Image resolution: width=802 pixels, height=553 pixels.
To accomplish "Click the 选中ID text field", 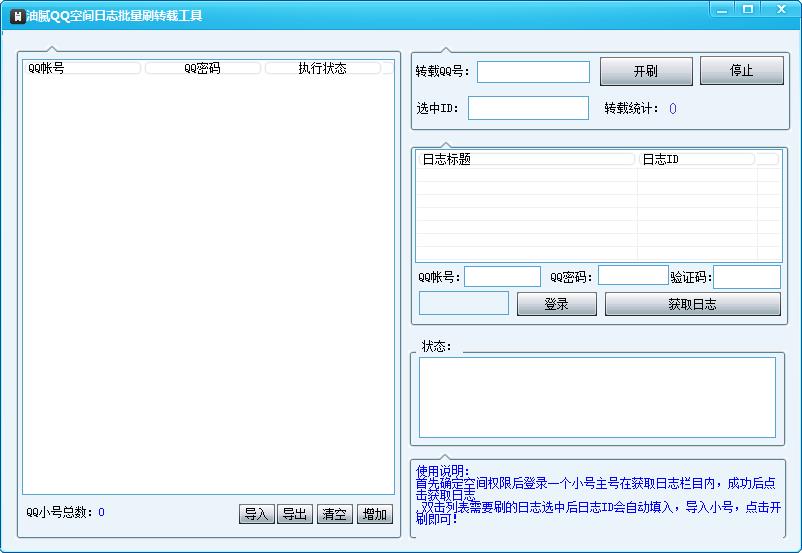I will pos(528,108).
